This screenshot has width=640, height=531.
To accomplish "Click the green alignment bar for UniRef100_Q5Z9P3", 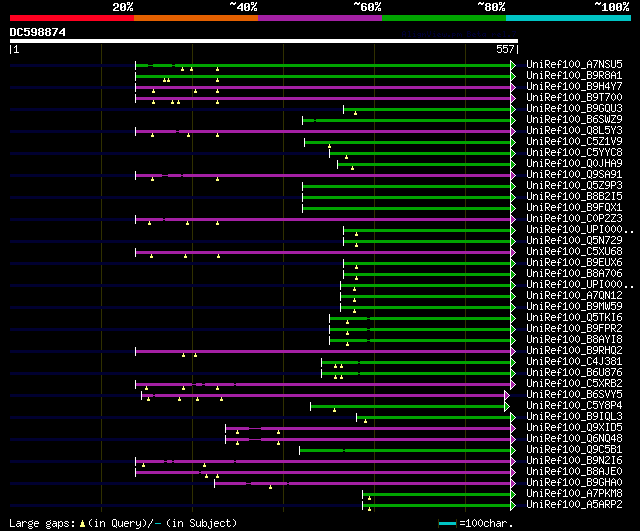I will pos(407,187).
